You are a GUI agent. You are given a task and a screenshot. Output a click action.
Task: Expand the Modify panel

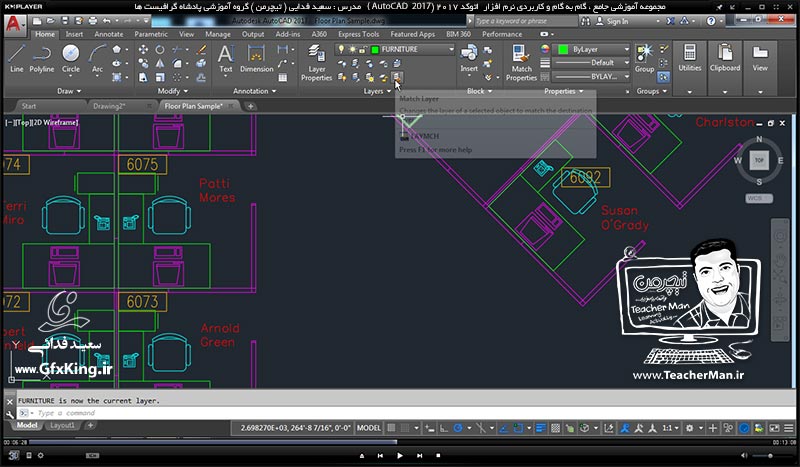[x=173, y=91]
